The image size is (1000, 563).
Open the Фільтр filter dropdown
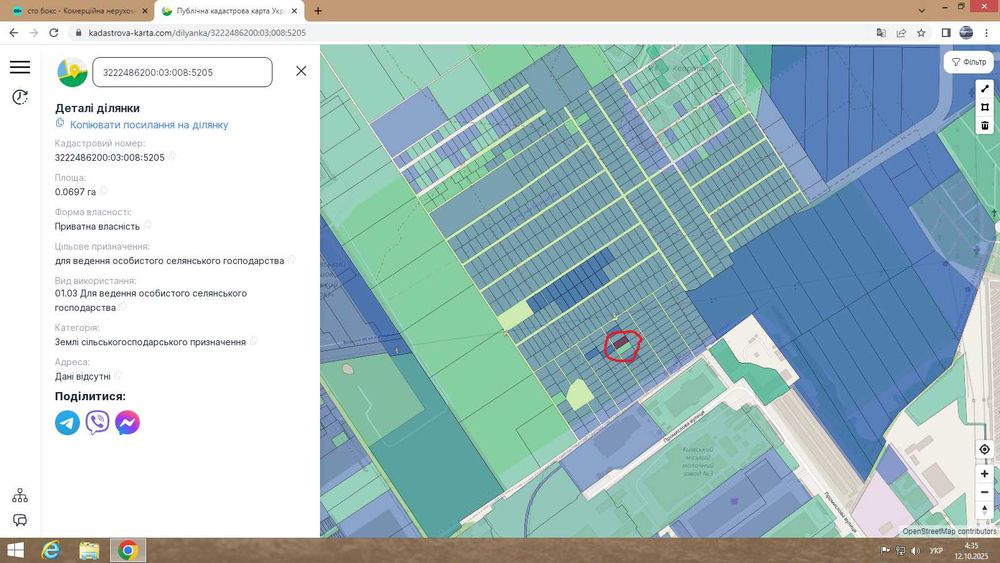point(969,62)
